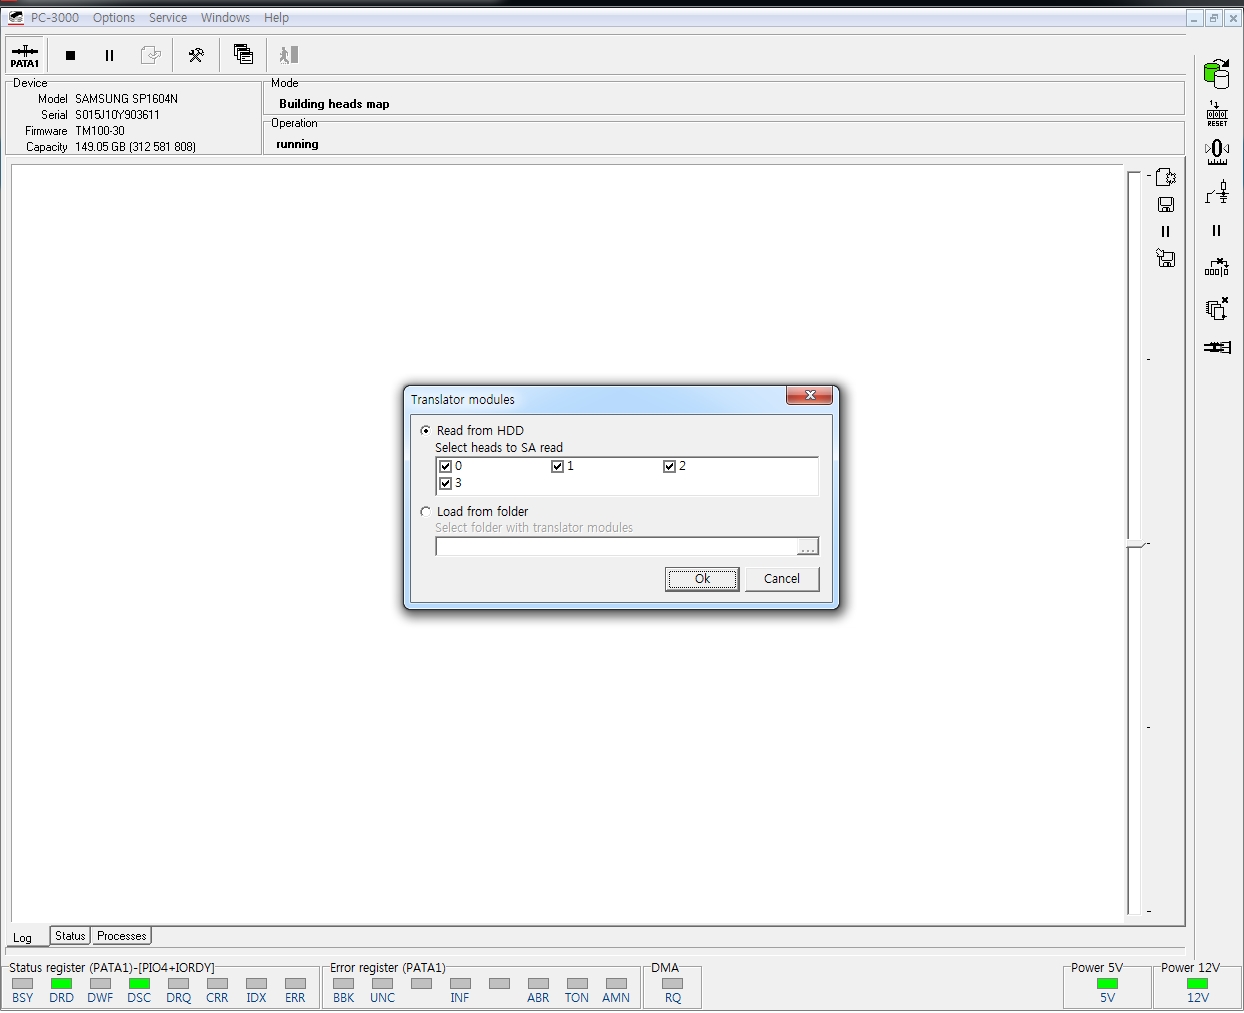Click the running-man exit icon
1244x1013 pixels.
(289, 55)
